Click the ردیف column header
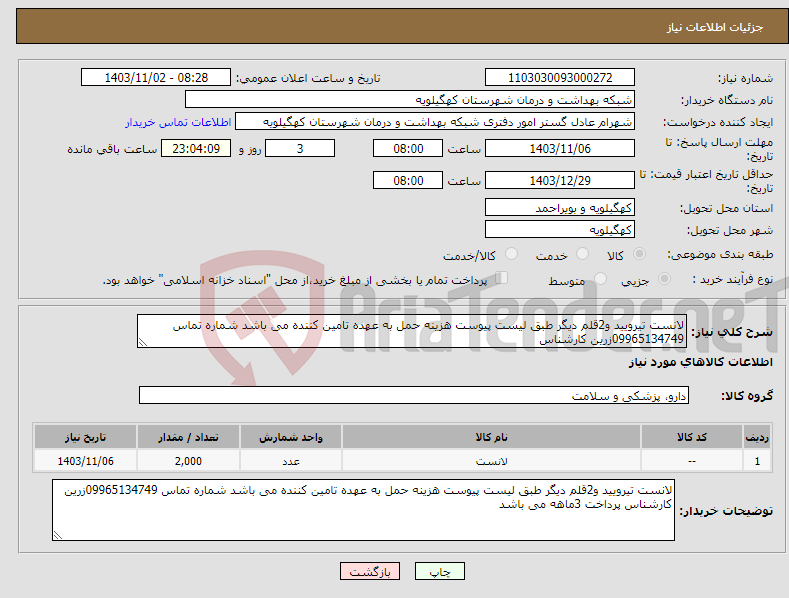Screen dimensions: 789x598 pyautogui.click(x=757, y=437)
